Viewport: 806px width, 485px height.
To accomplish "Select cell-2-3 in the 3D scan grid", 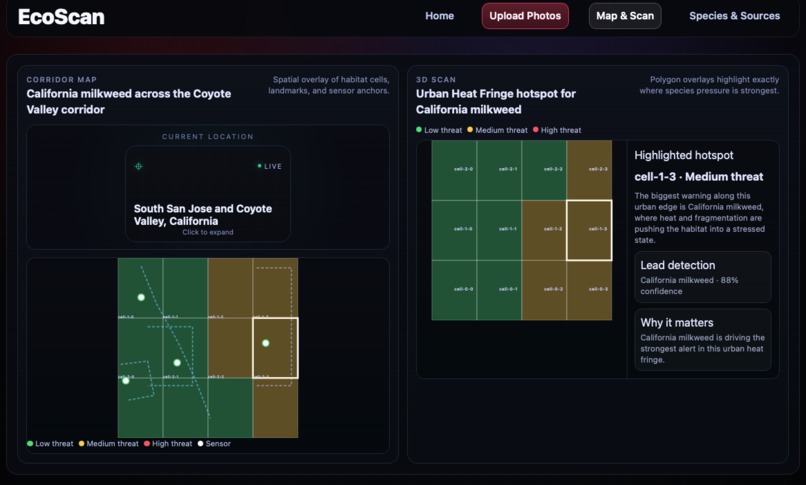I will point(590,170).
